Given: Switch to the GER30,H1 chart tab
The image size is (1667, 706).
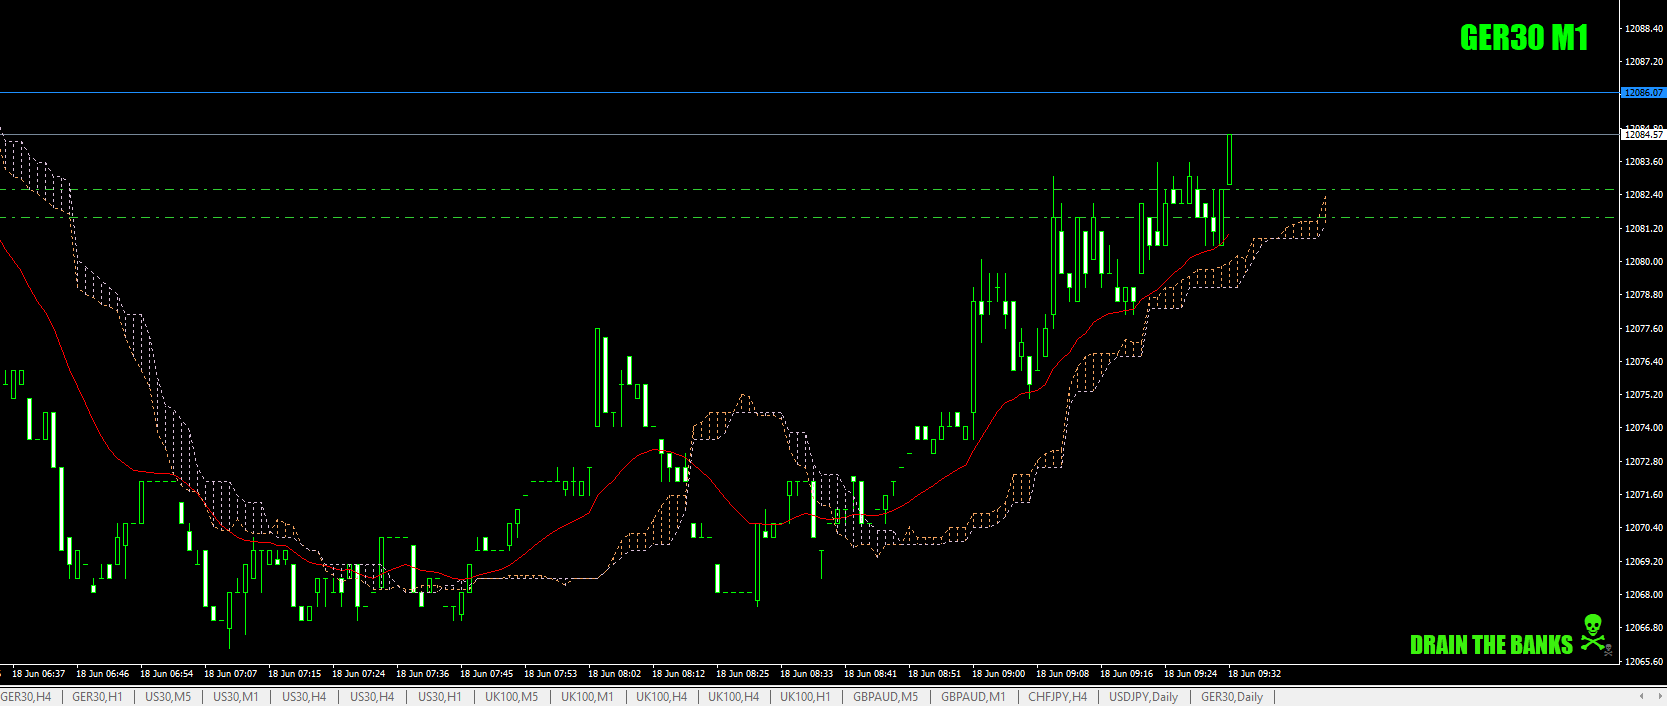Looking at the screenshot, I should (x=97, y=697).
